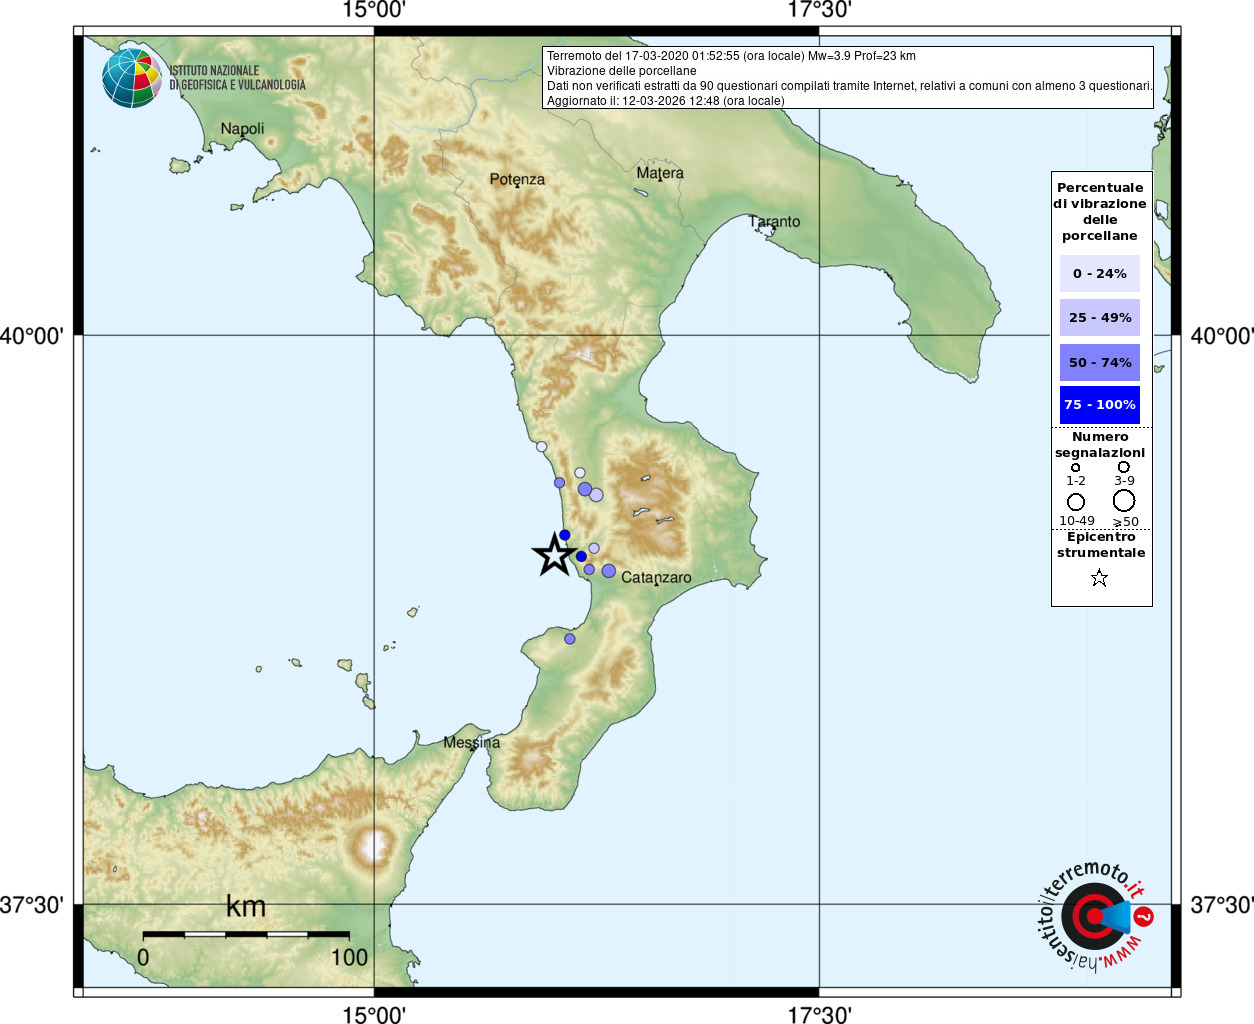Select the large epicenter star on the map

pyautogui.click(x=554, y=554)
